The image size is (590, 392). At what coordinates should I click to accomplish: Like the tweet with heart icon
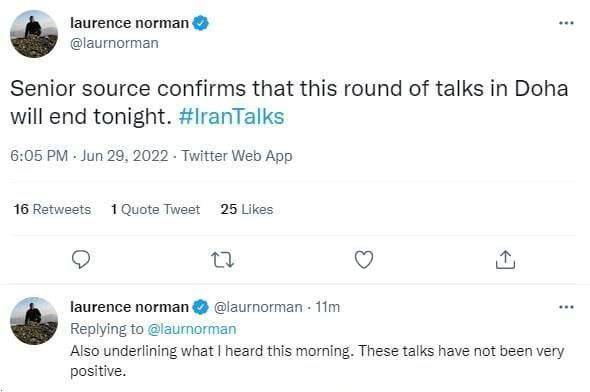[364, 260]
